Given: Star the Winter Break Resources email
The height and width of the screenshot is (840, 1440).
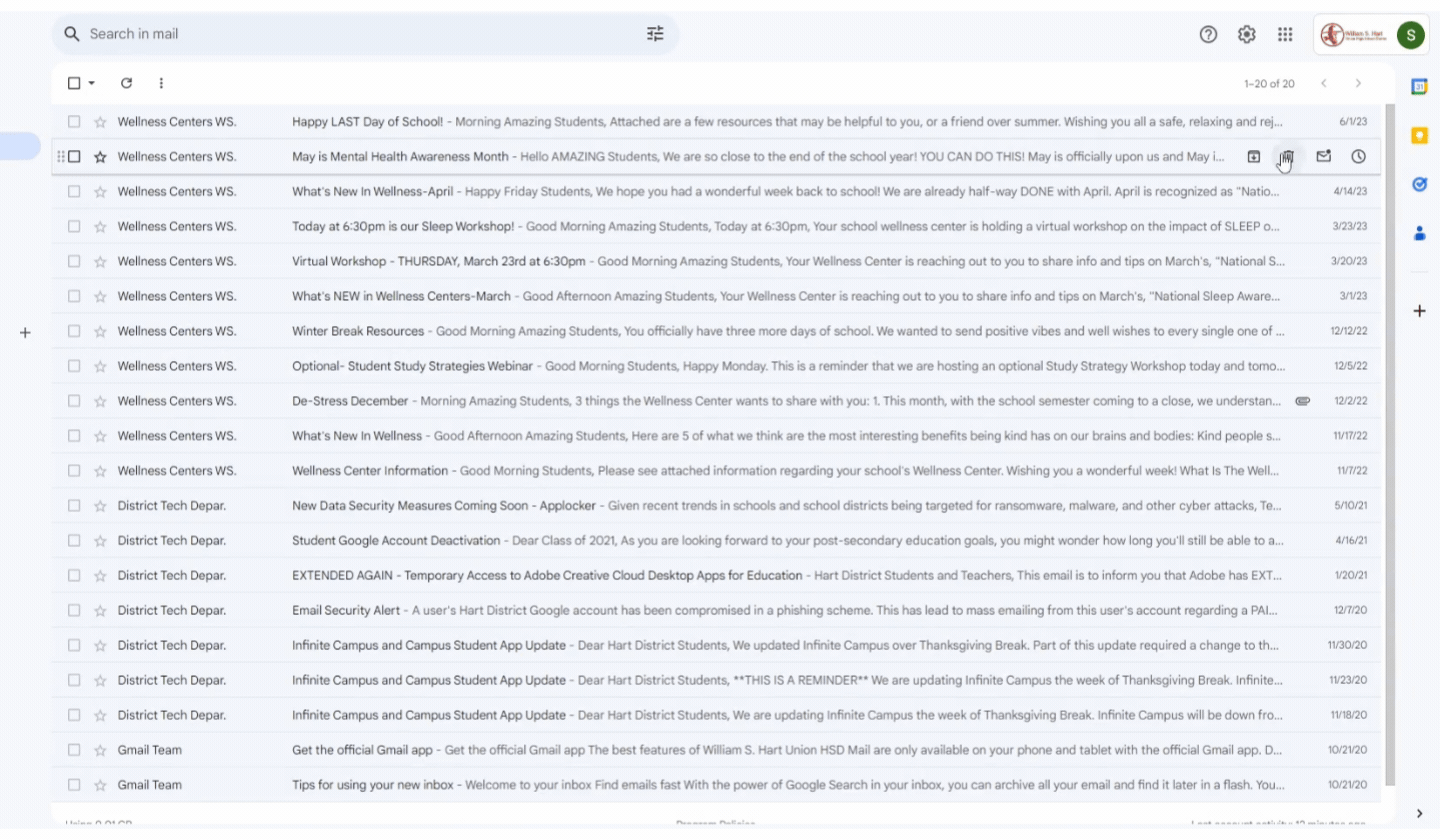Looking at the screenshot, I should [x=100, y=331].
